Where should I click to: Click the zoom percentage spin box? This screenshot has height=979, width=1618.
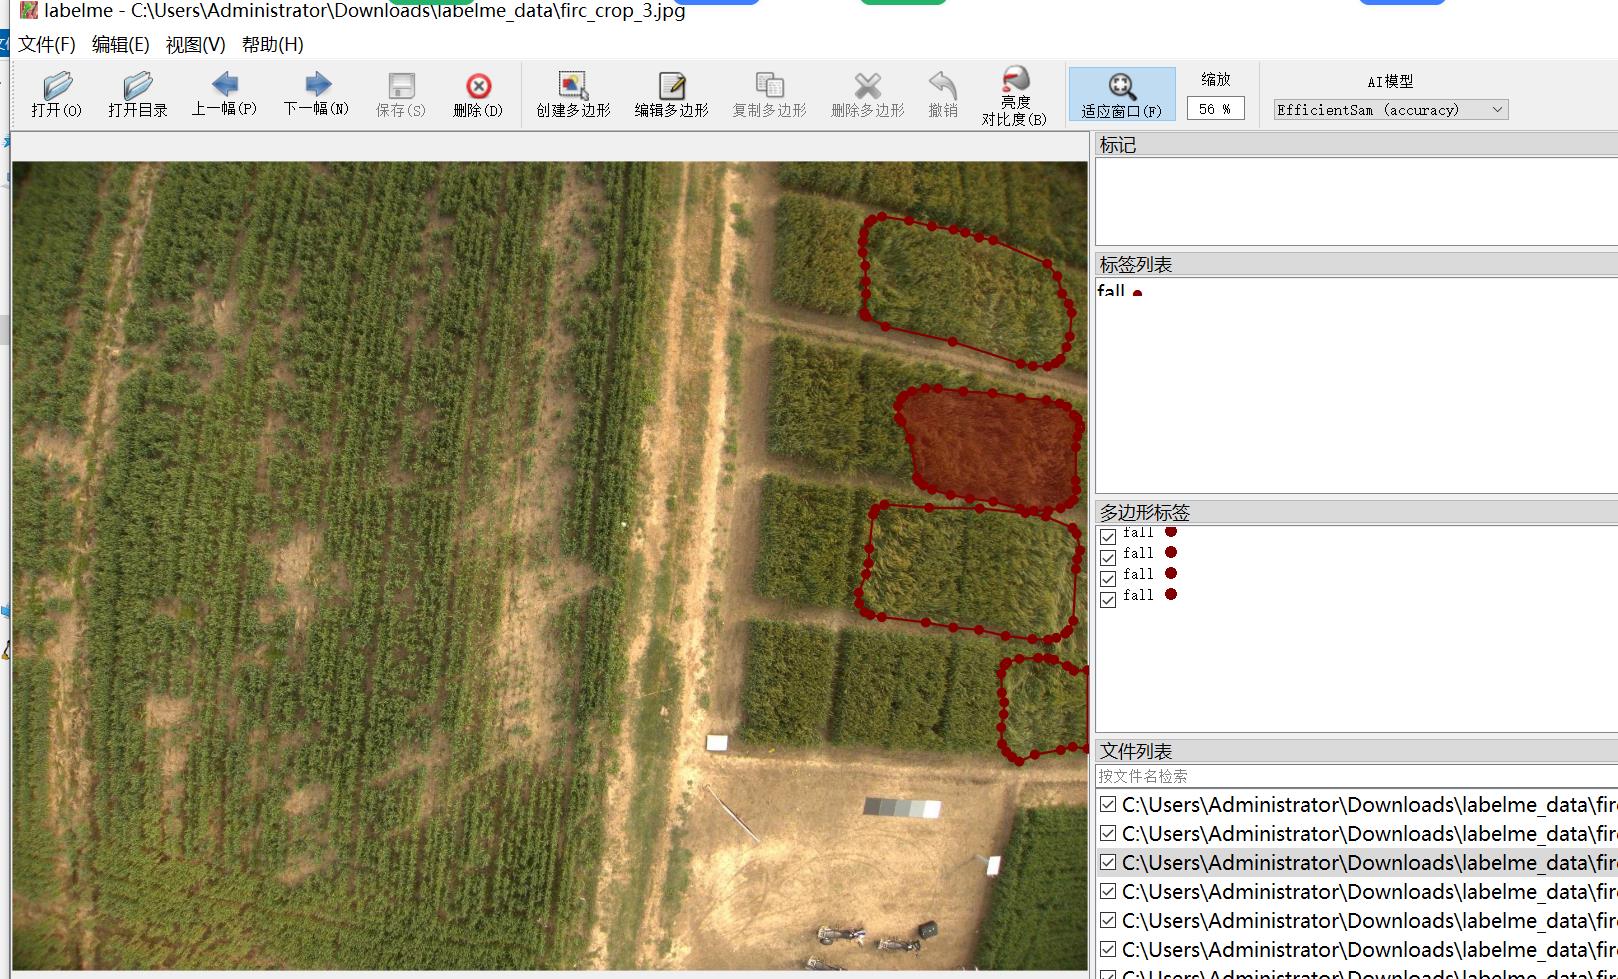click(1214, 109)
